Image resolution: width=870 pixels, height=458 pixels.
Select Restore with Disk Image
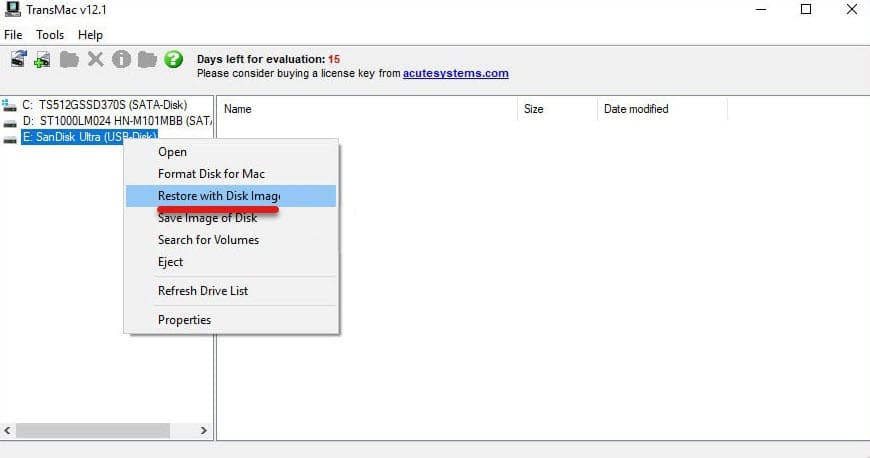231,196
